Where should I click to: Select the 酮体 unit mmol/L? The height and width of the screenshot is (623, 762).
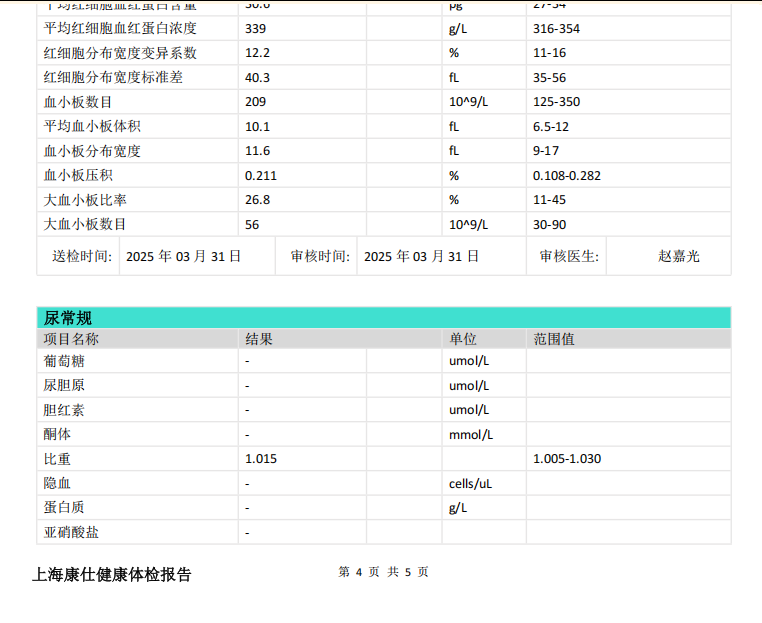point(471,435)
